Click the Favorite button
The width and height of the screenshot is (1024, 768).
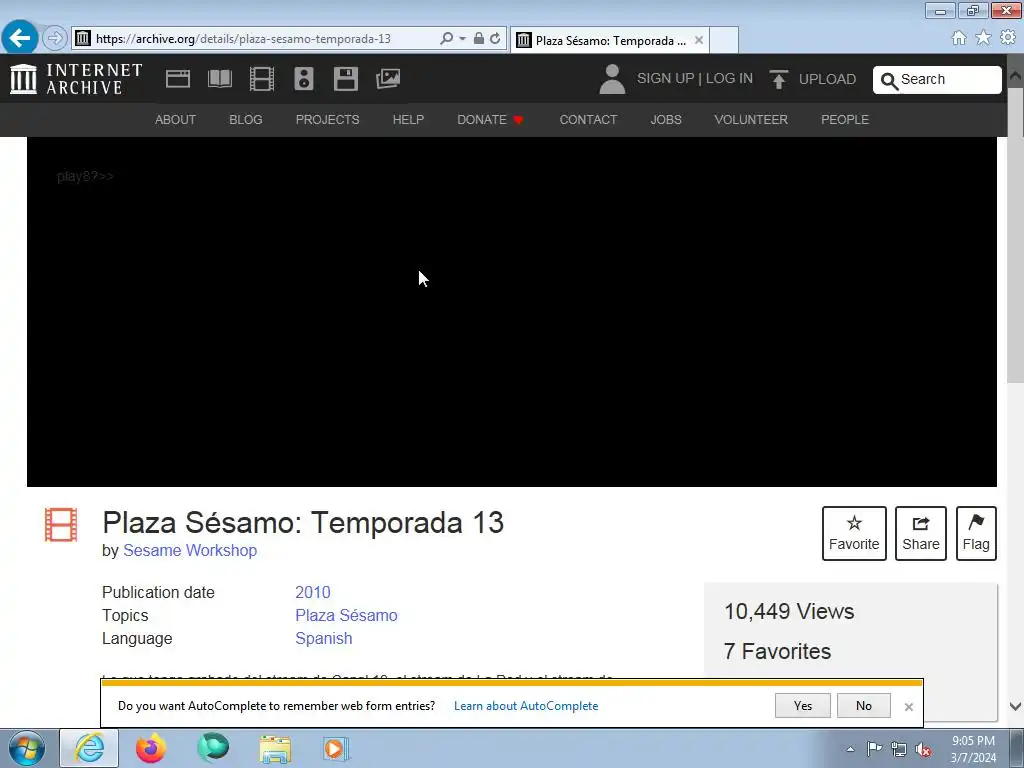point(854,533)
